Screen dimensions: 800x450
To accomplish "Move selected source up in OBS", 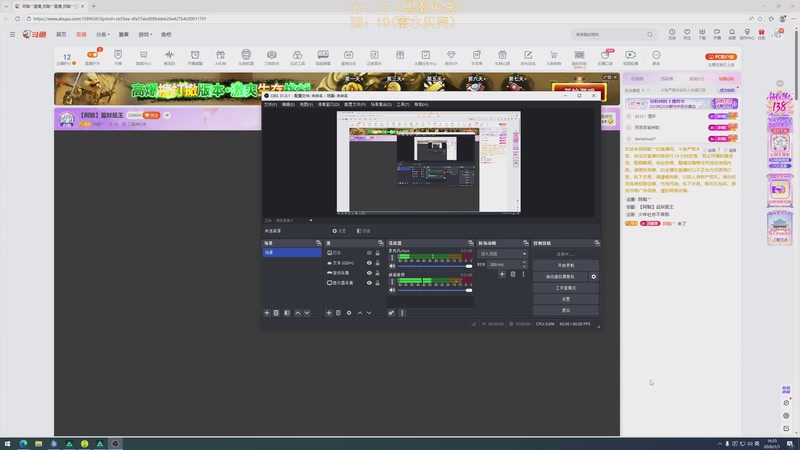I will click(x=360, y=313).
